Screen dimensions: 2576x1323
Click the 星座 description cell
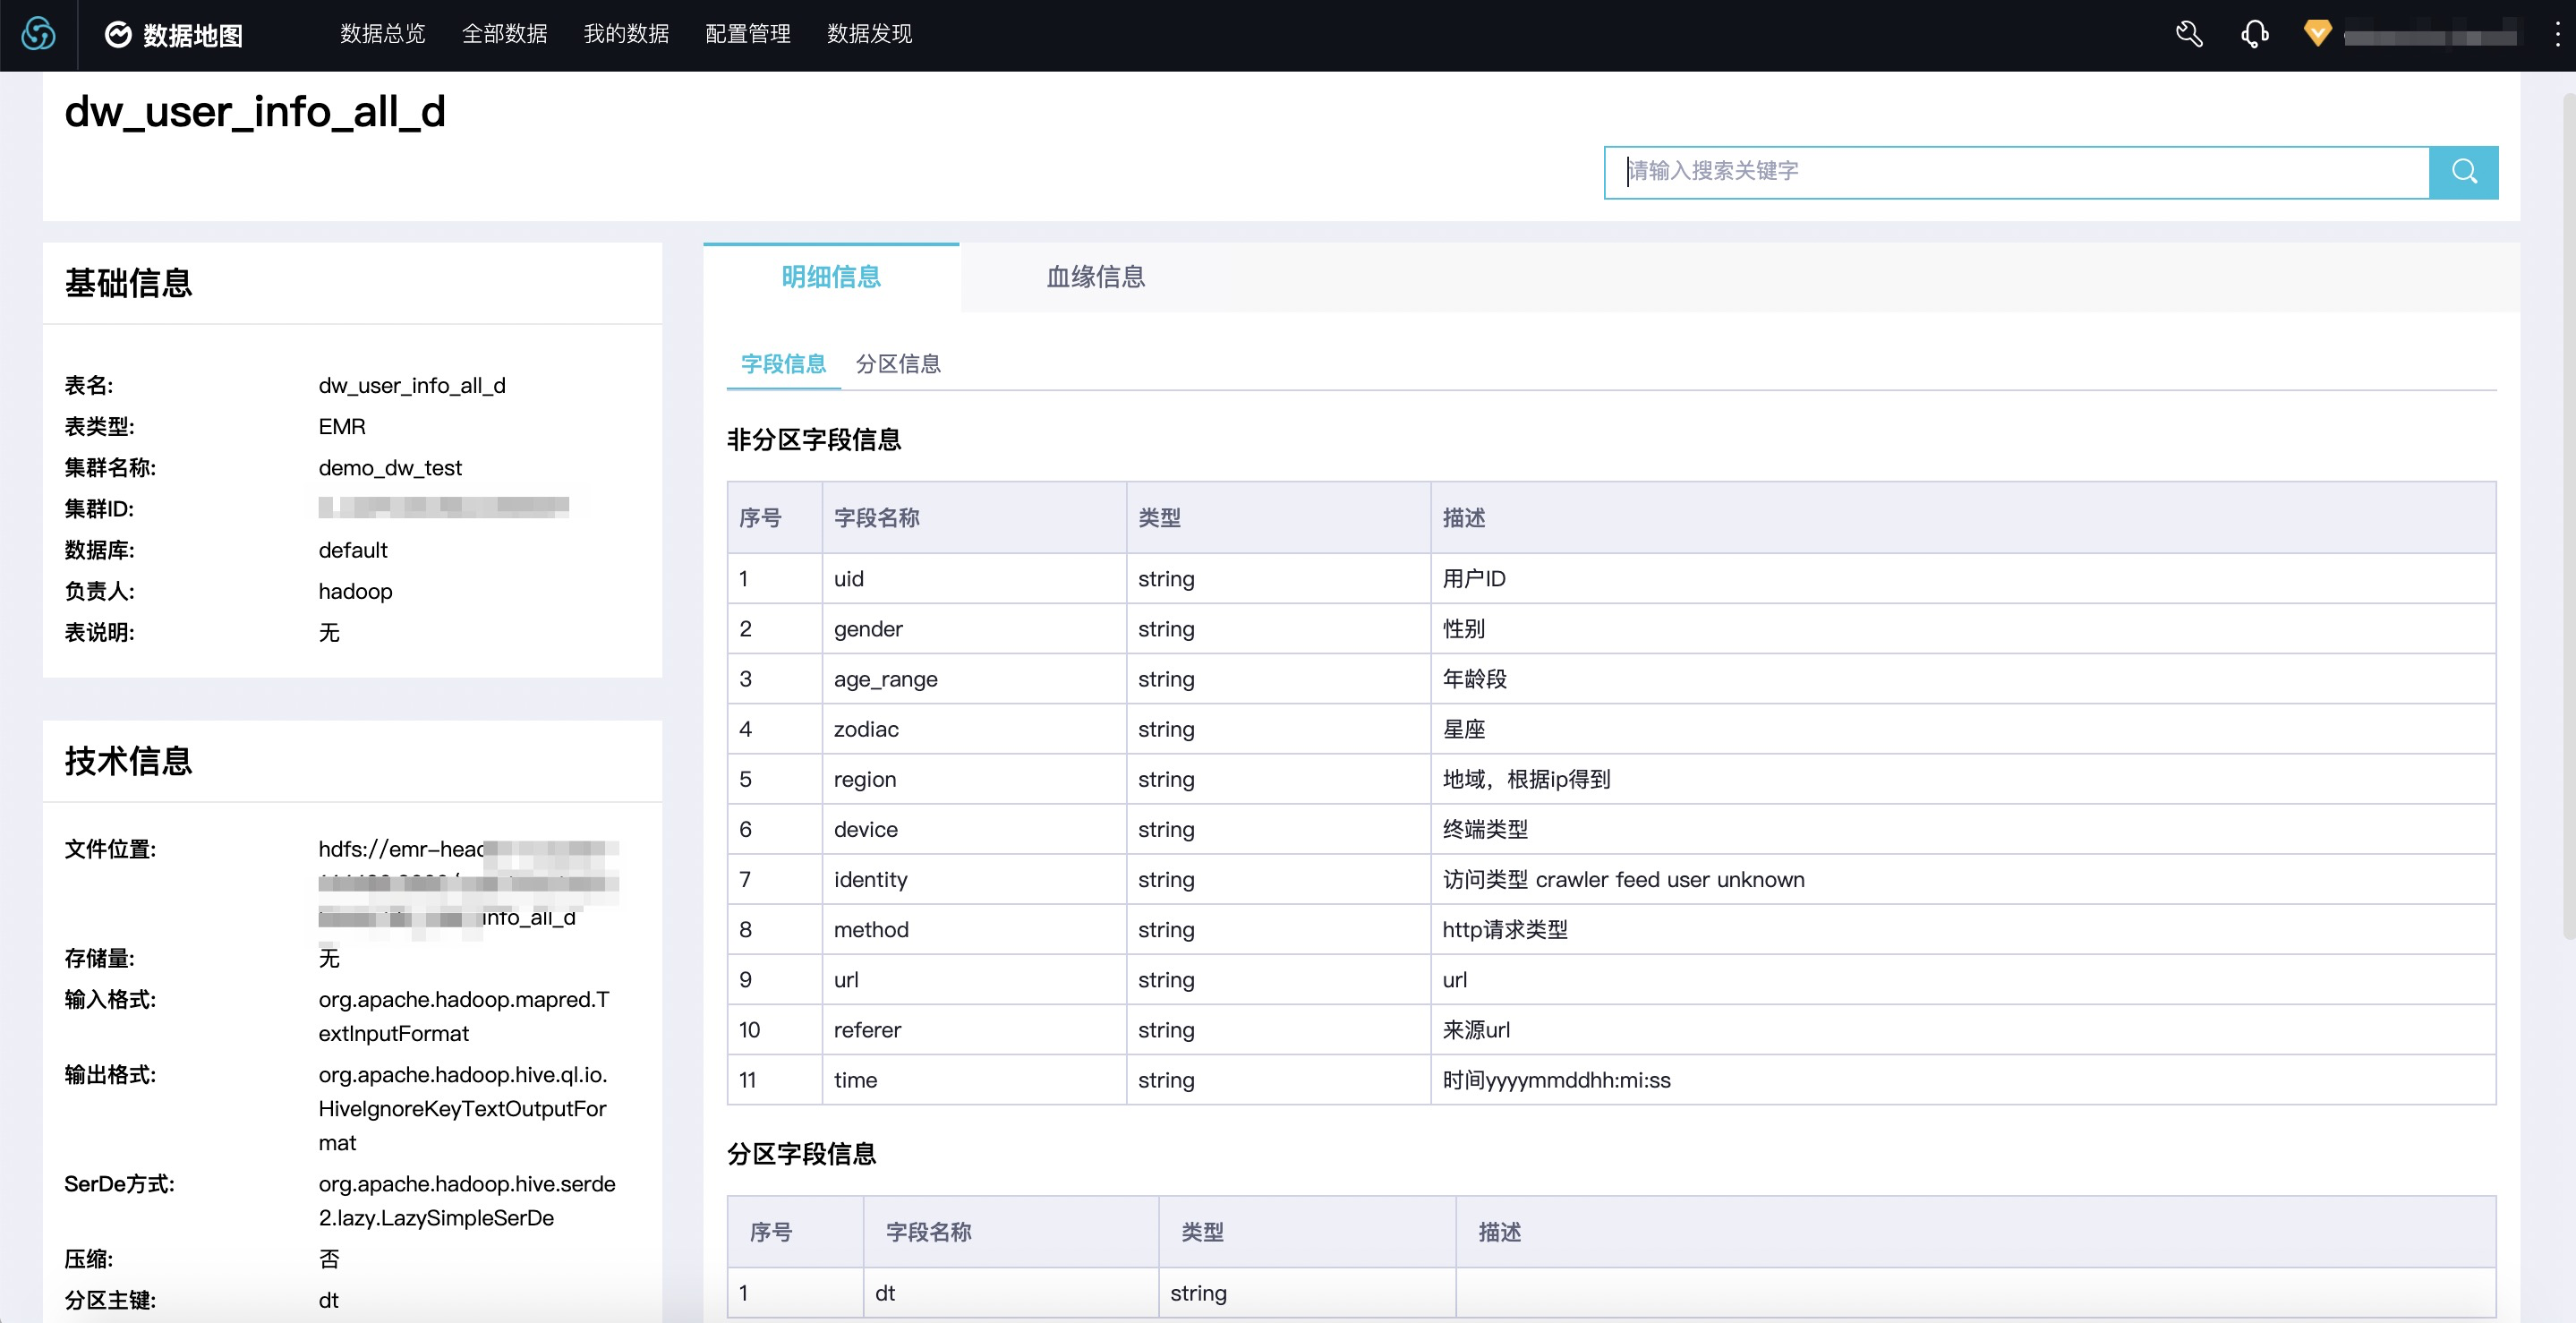click(1963, 729)
